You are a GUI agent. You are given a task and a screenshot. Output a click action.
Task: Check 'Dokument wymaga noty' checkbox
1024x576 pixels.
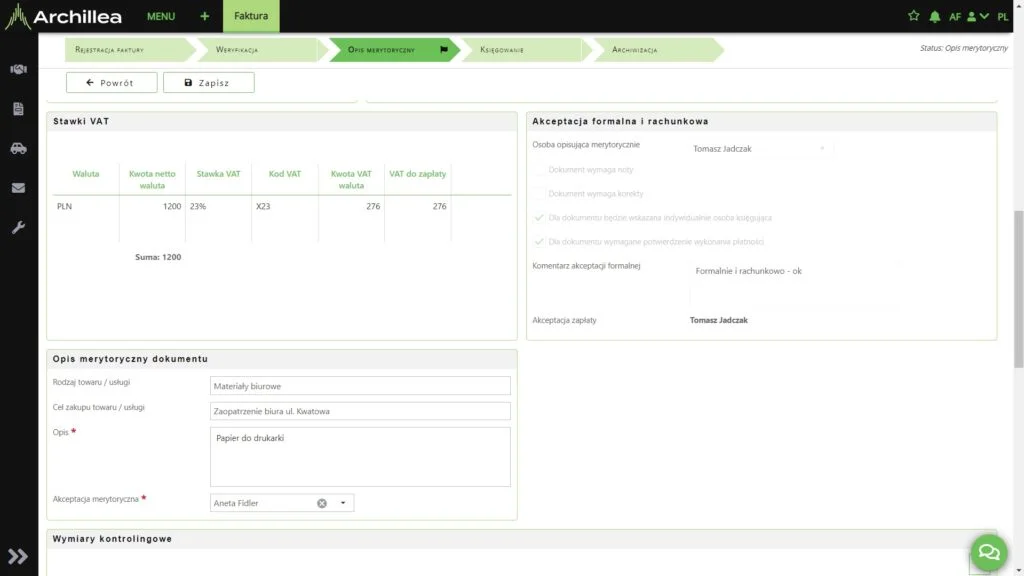tap(540, 170)
